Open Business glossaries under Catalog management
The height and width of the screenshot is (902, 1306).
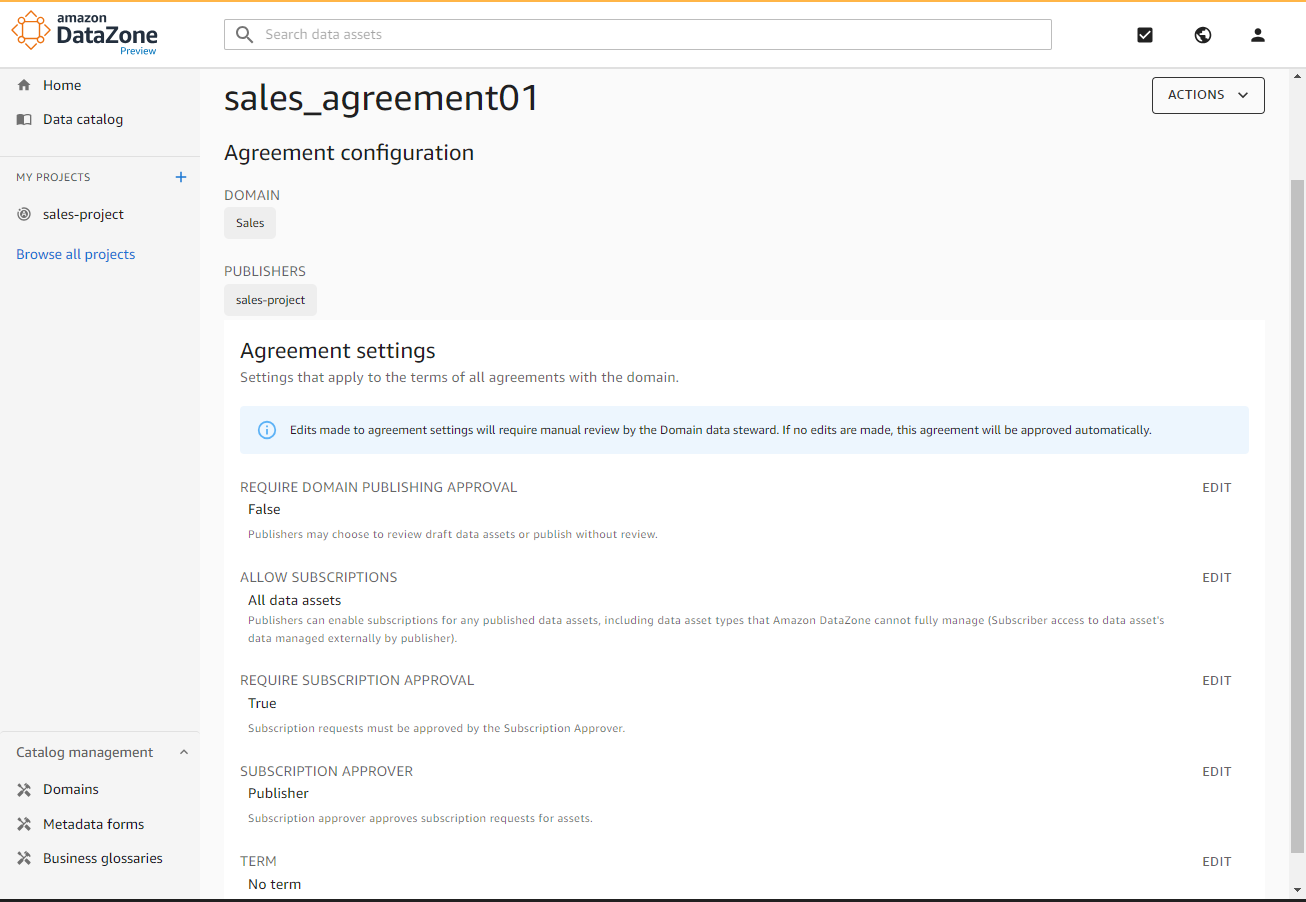(x=103, y=858)
